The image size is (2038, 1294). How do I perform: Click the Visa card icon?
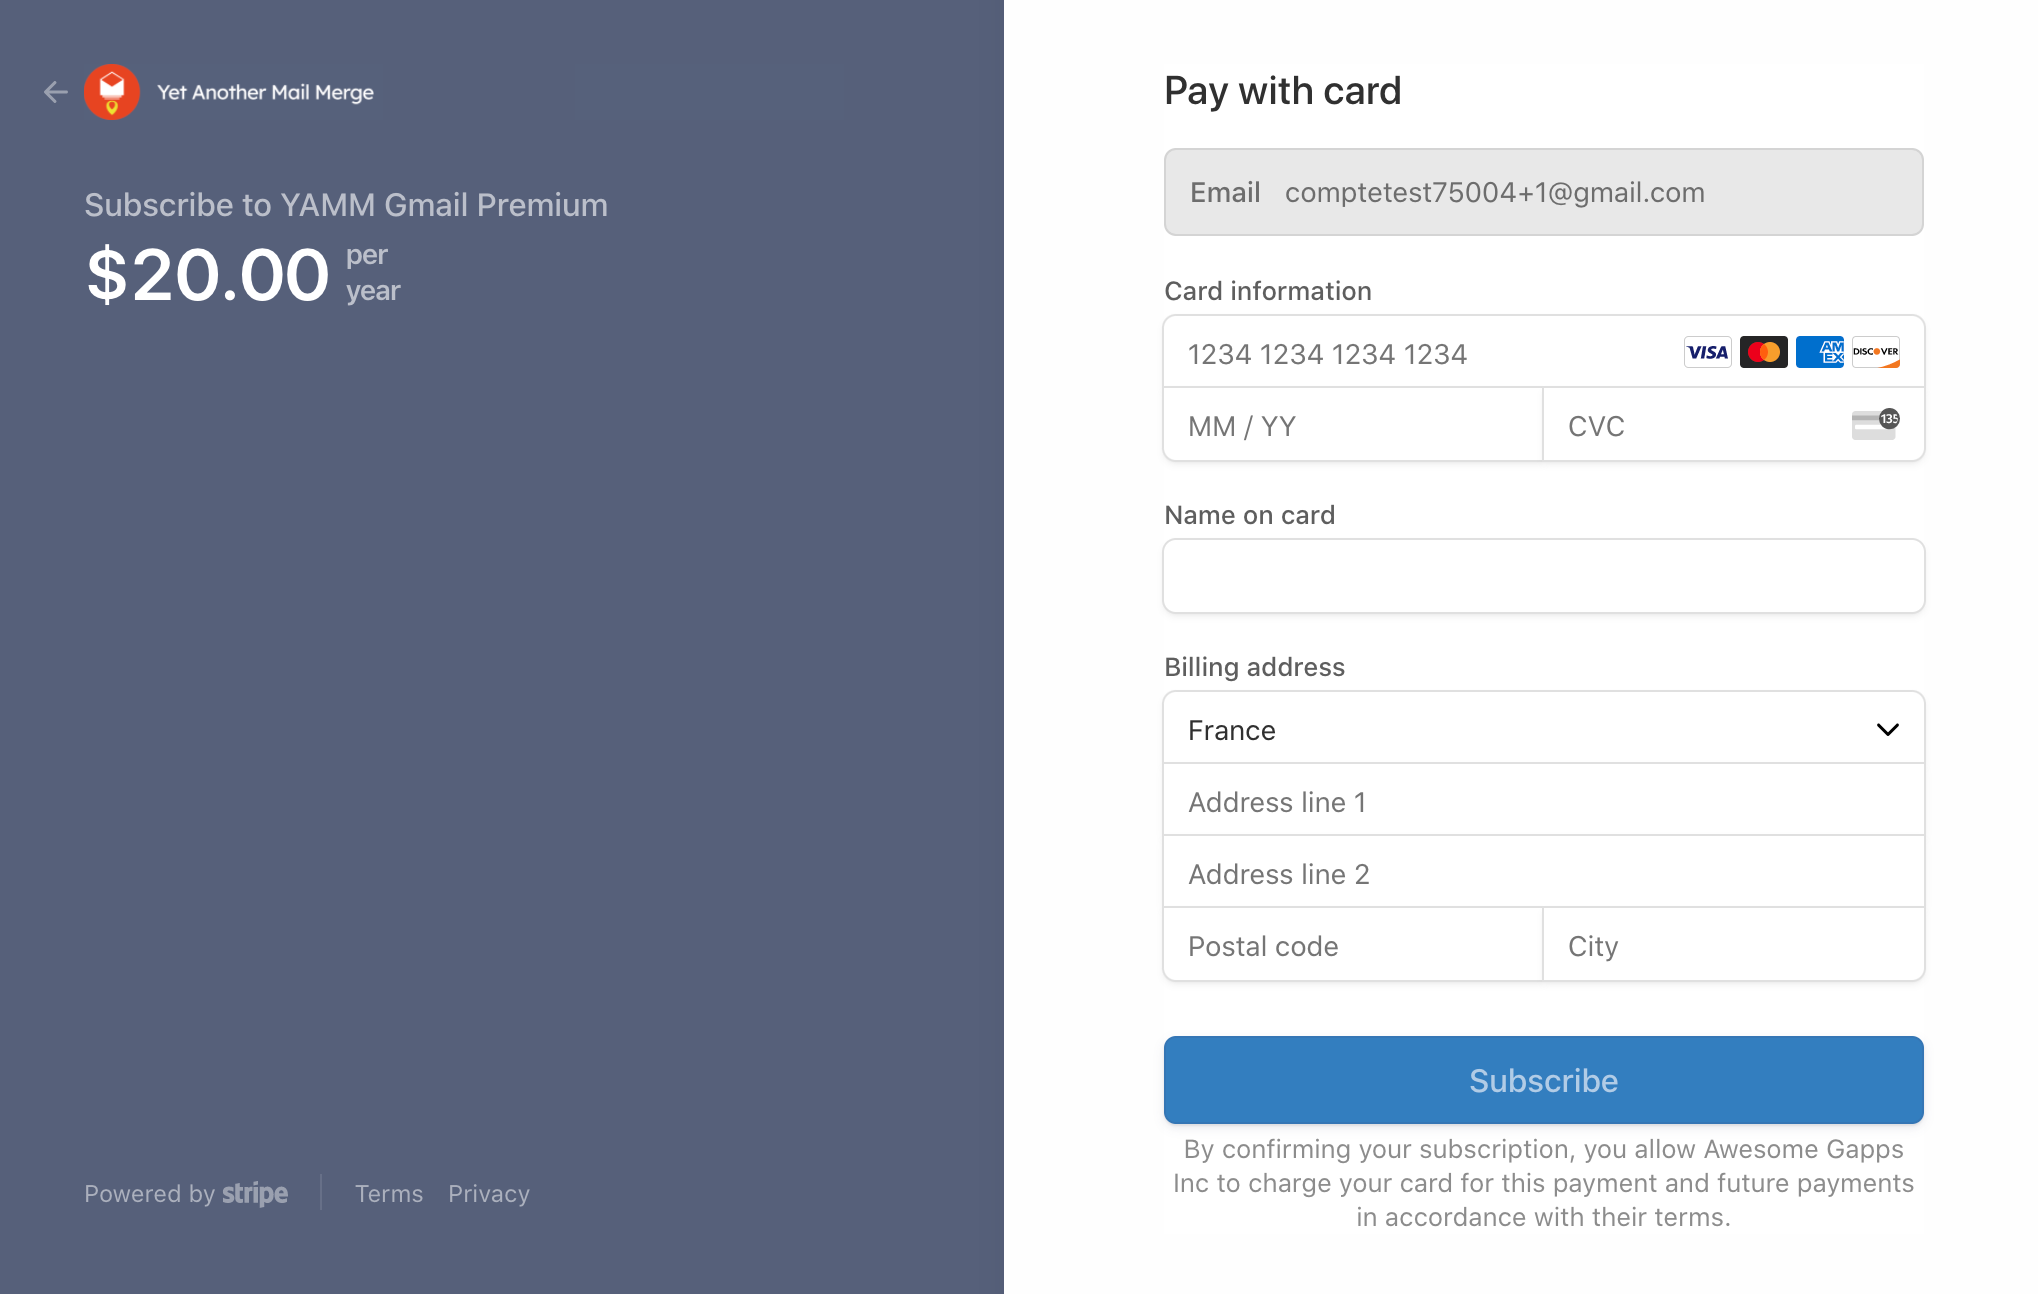point(1707,352)
